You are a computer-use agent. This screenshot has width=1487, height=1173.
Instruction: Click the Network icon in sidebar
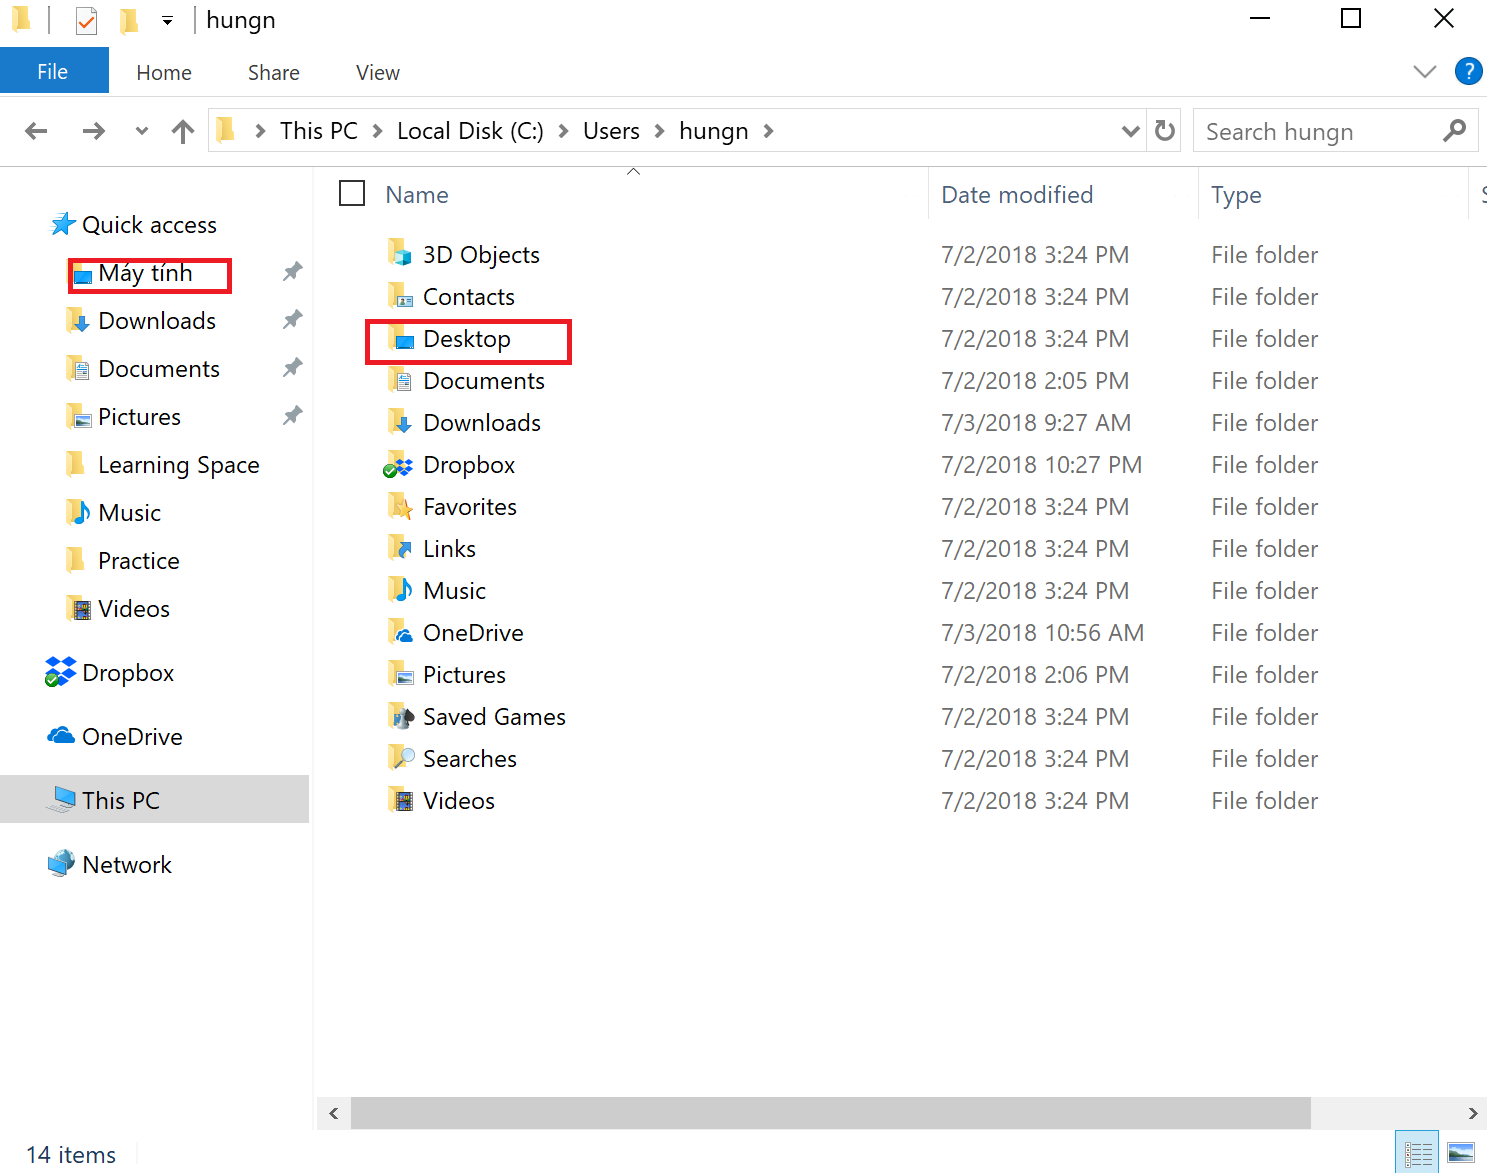click(x=61, y=864)
